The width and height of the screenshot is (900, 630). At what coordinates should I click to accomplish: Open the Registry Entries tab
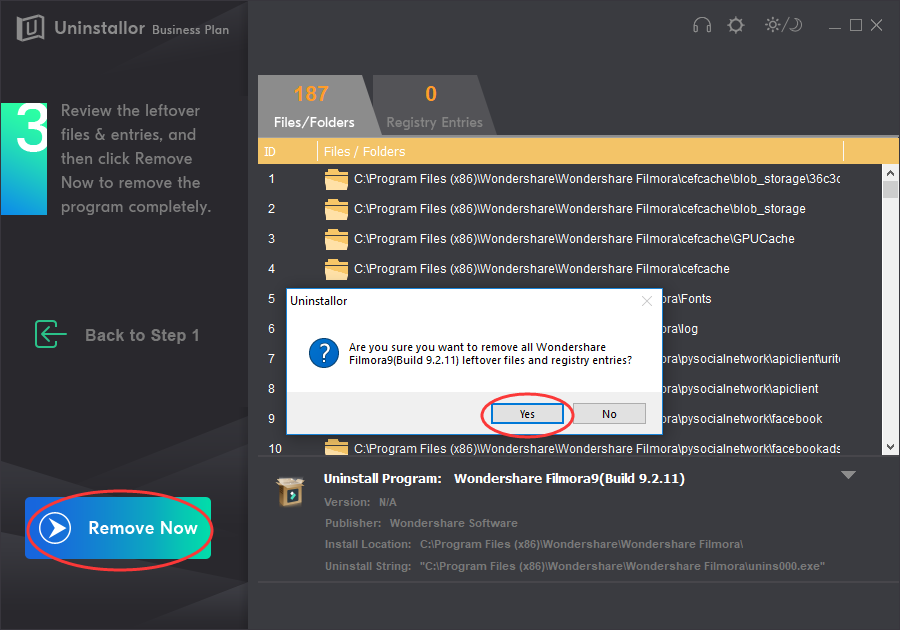(x=434, y=105)
